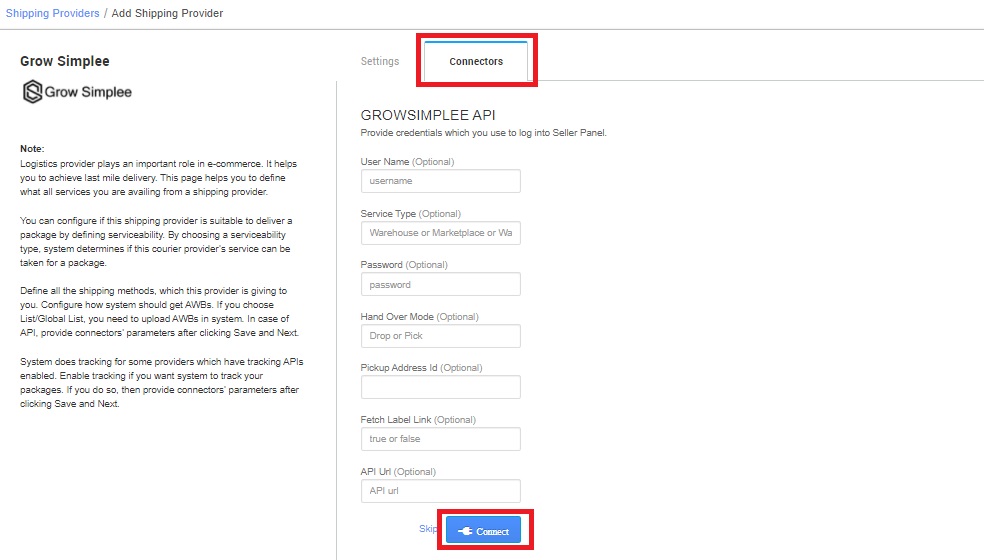The image size is (984, 560).
Task: Click the 'API Url (Optional)' label
Action: 398,471
